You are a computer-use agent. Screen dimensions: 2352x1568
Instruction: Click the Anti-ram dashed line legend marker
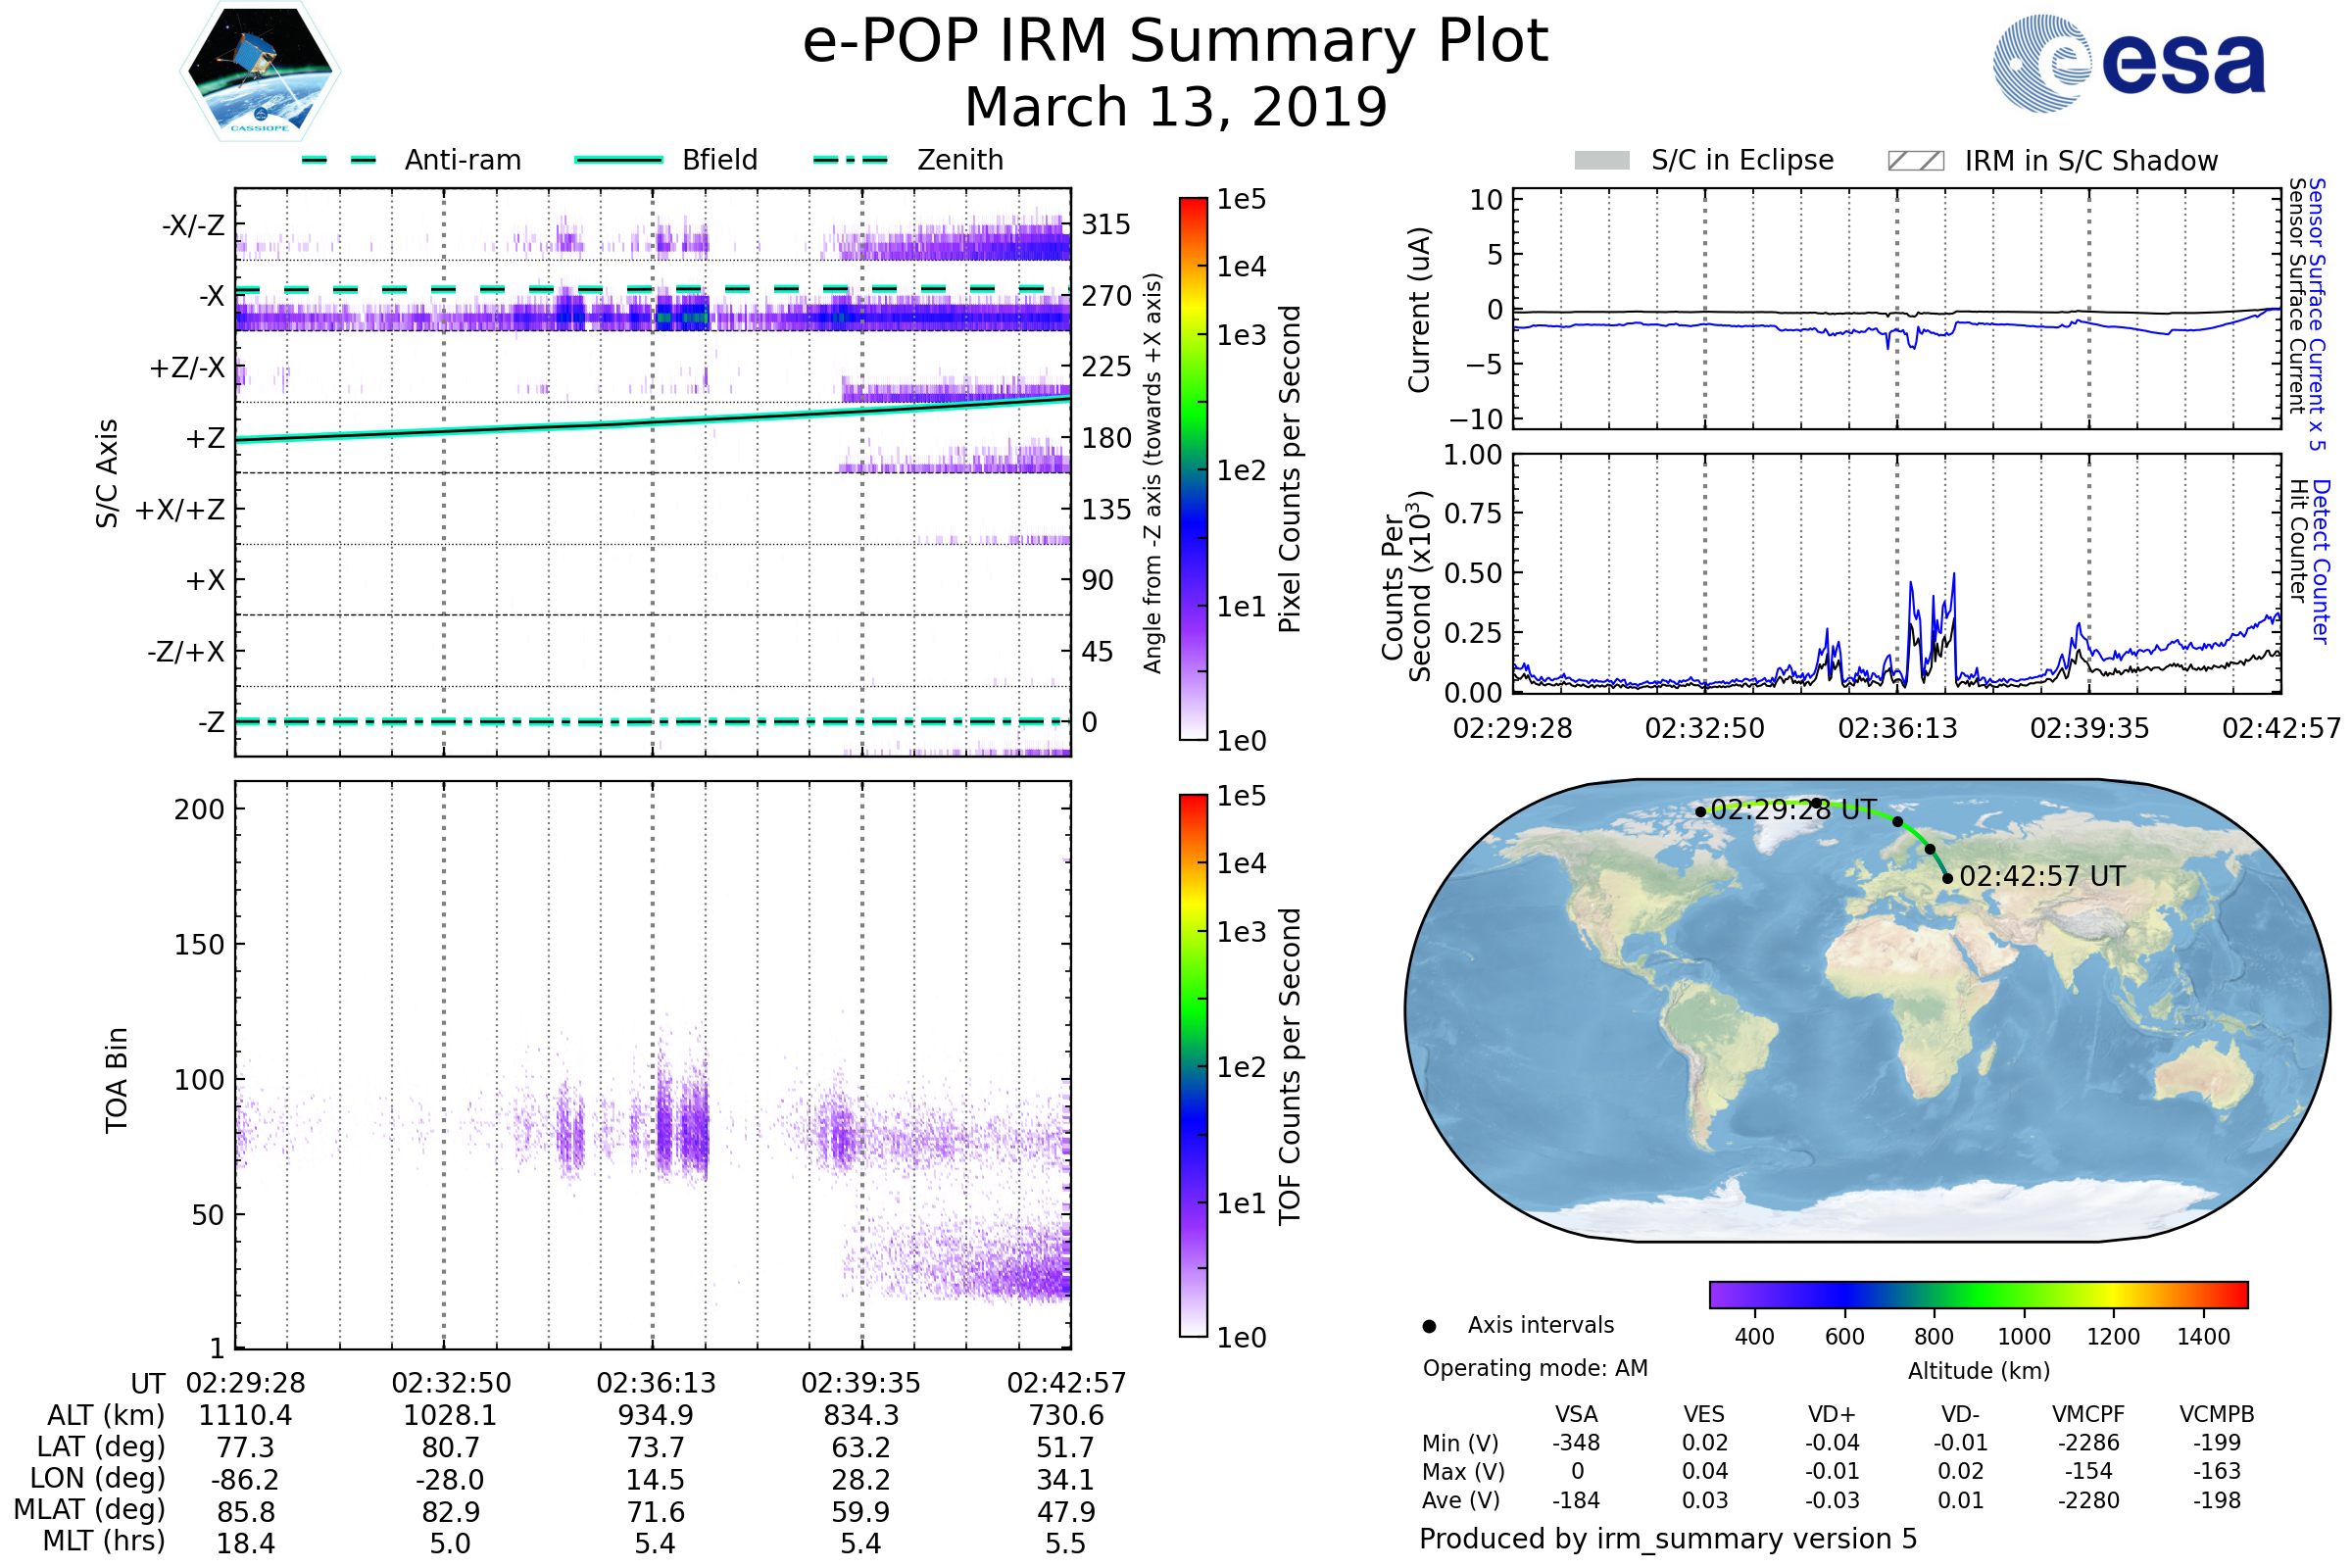339,160
